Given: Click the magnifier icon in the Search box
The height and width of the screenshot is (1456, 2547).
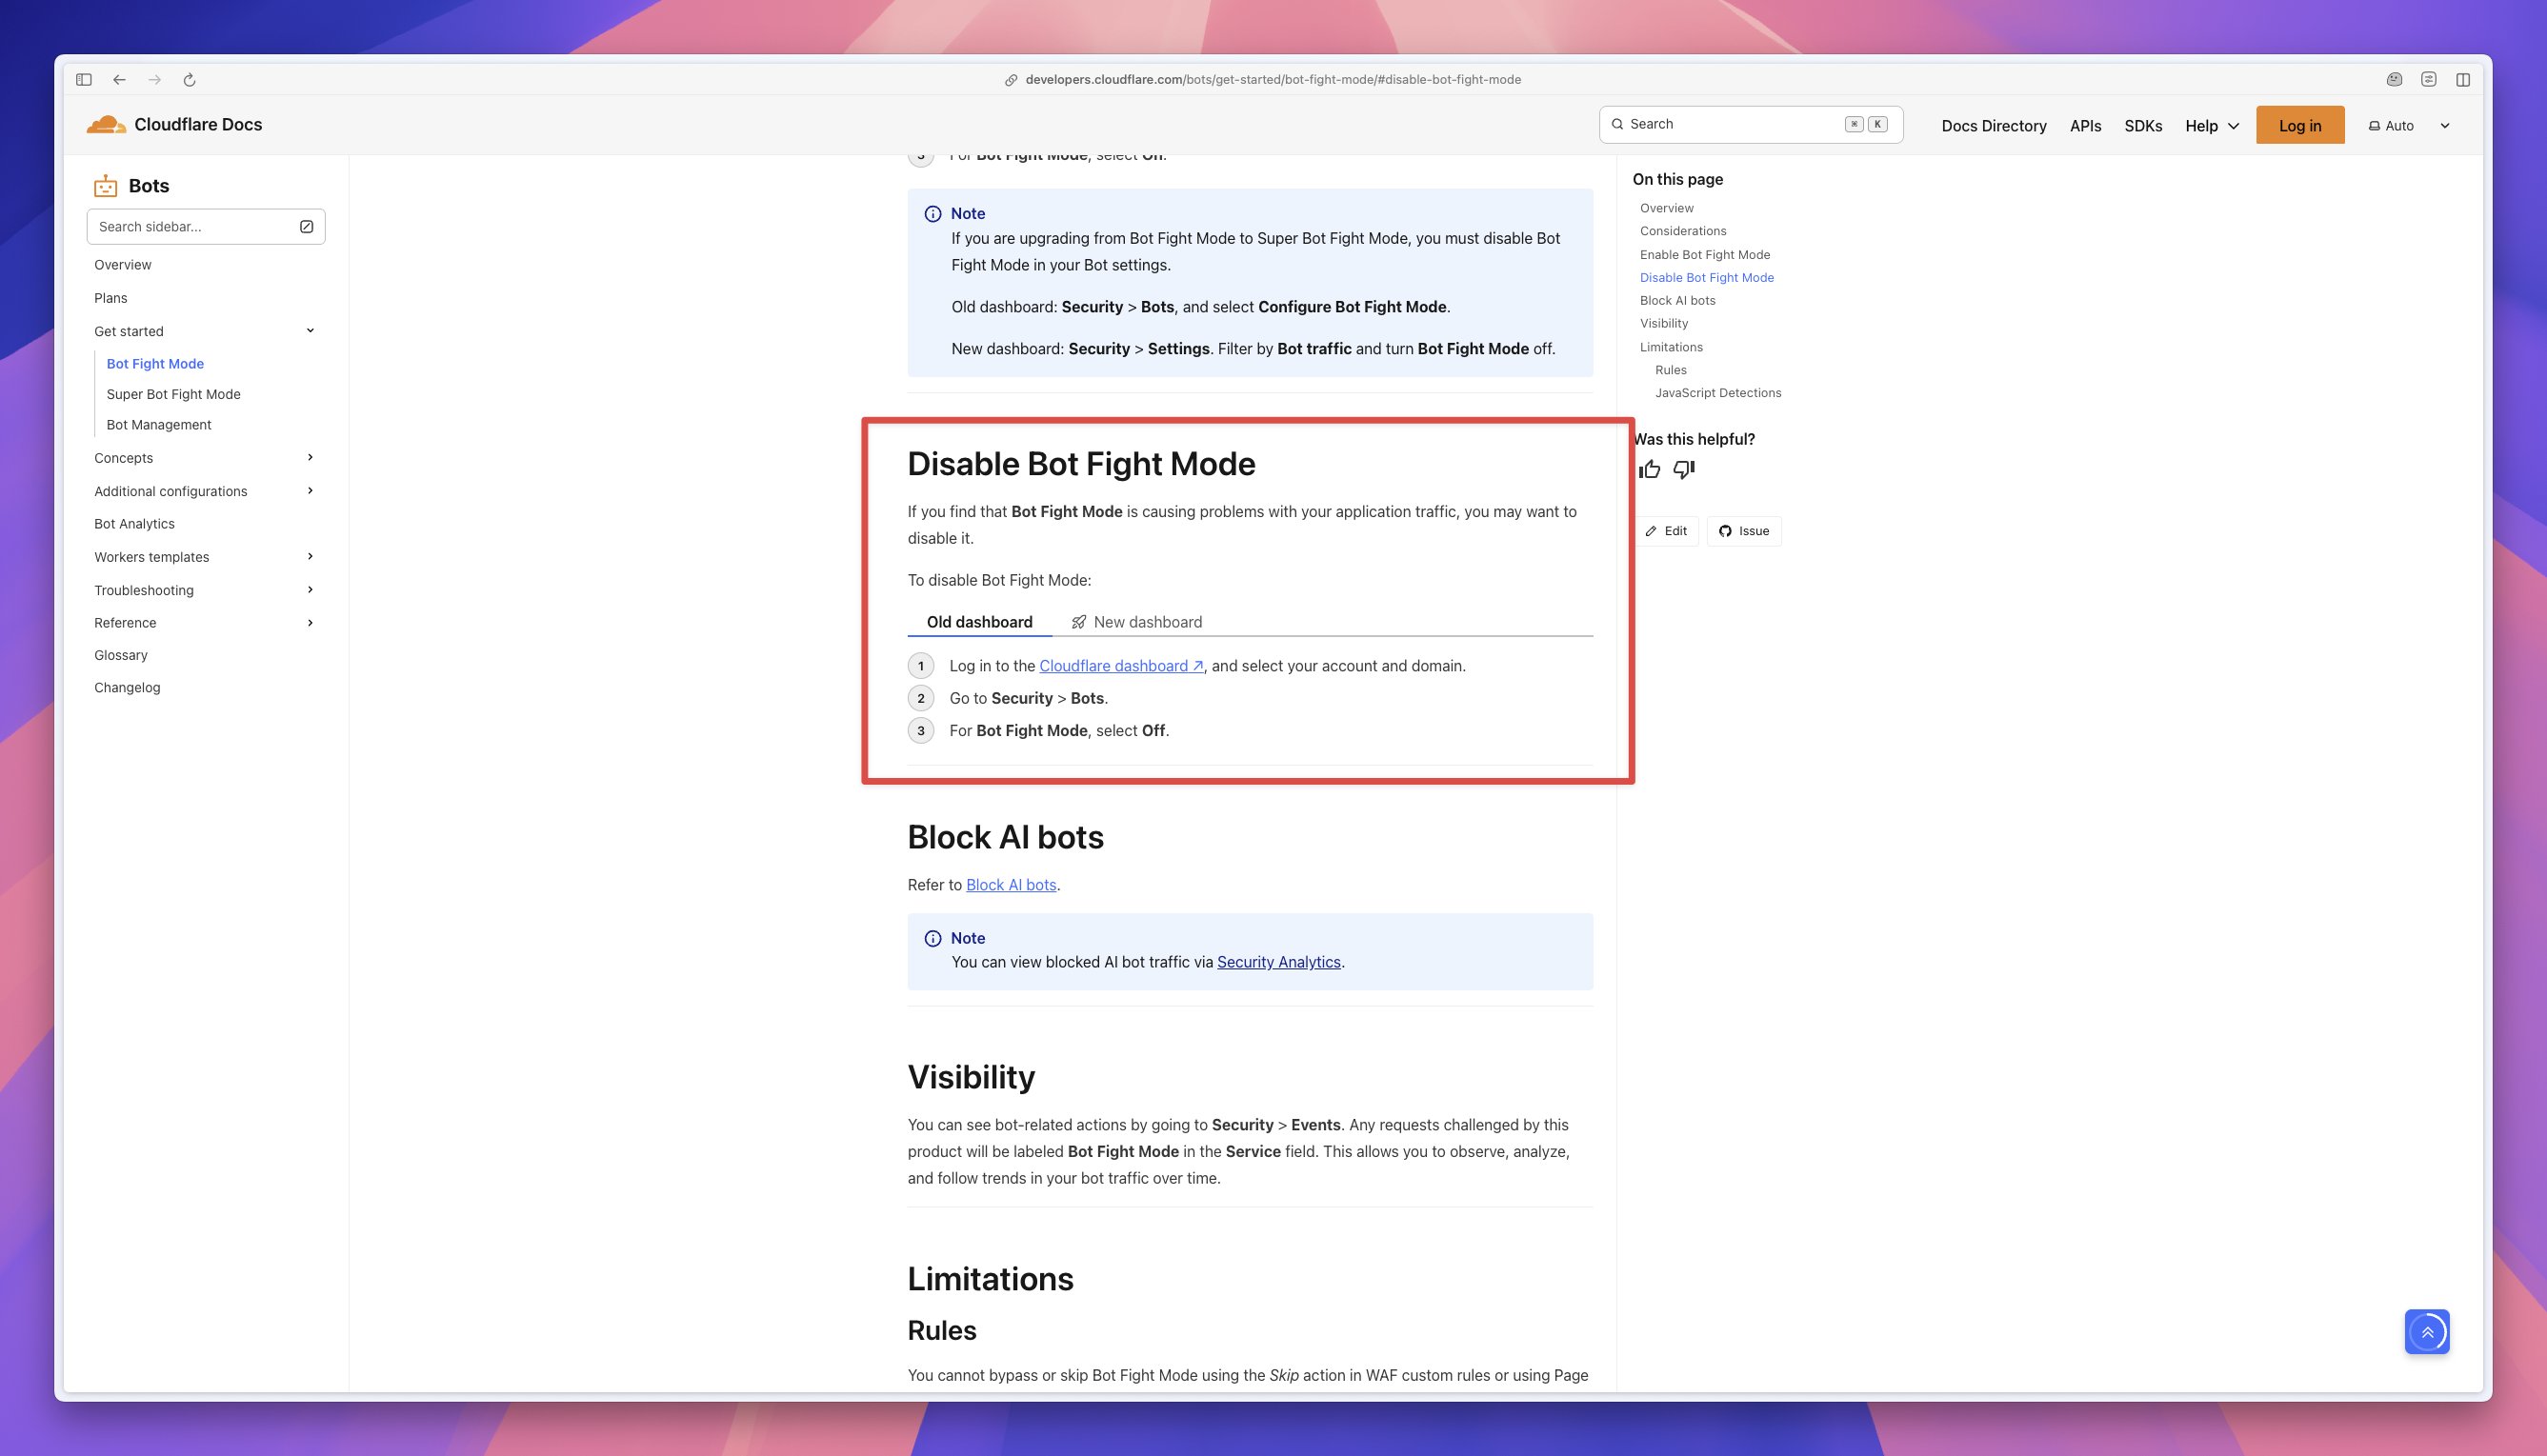Looking at the screenshot, I should click(1617, 124).
